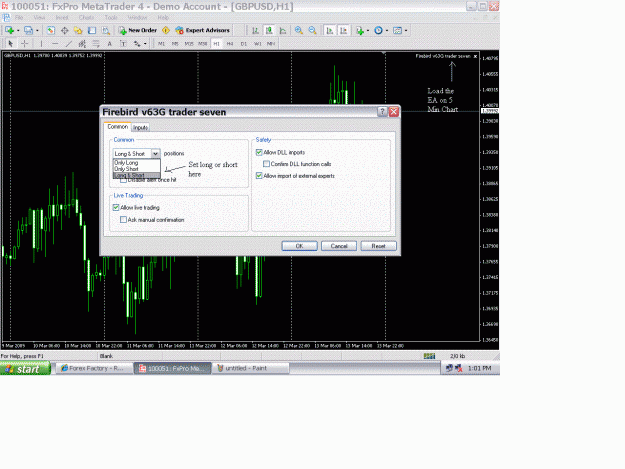Viewport: 625px width, 469px height.
Task: Click Reset in Firebird dialog
Action: 378,246
